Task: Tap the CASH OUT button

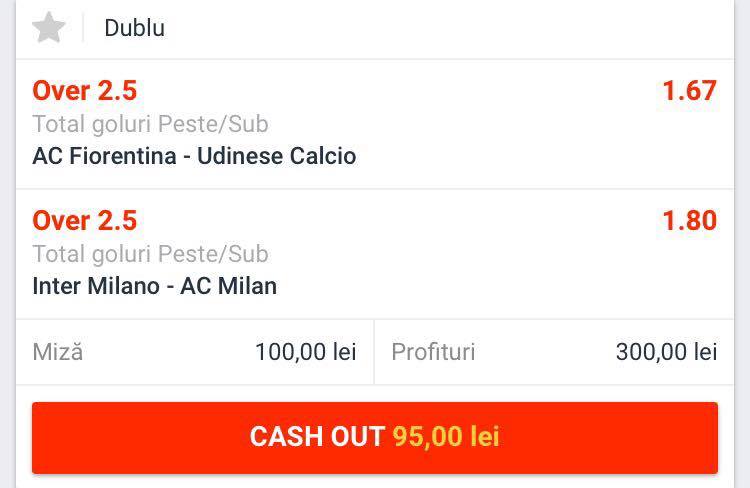Action: tap(375, 438)
